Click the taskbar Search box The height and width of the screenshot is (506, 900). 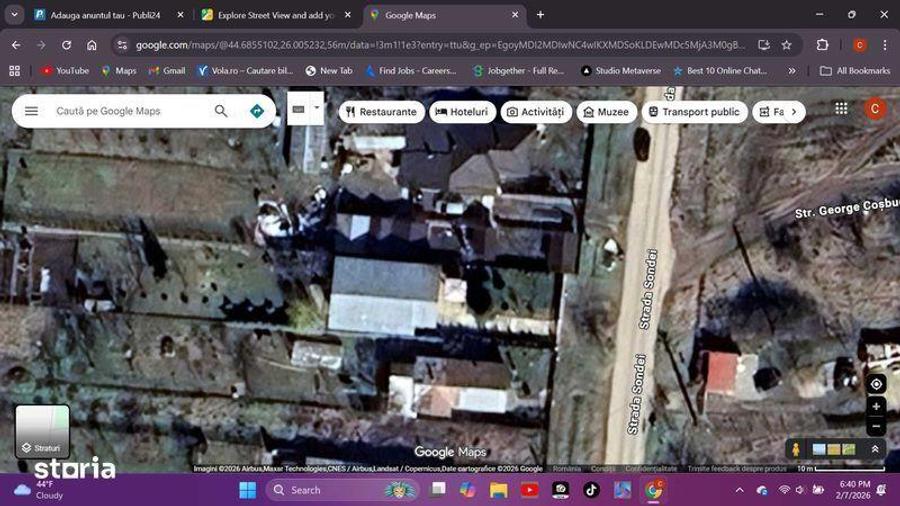pos(343,490)
